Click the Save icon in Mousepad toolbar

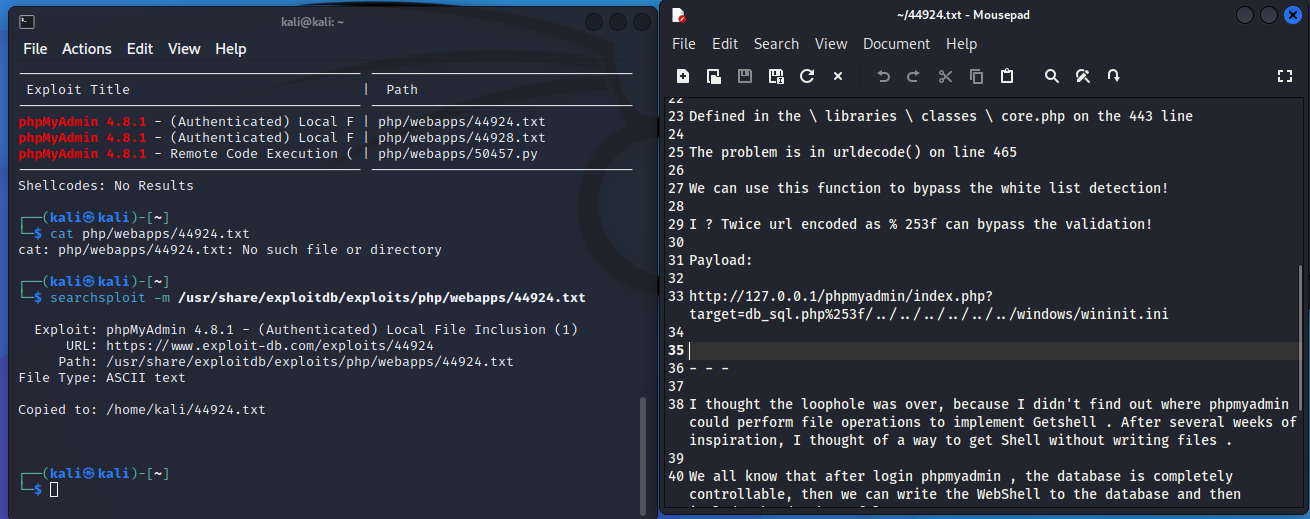tap(745, 76)
